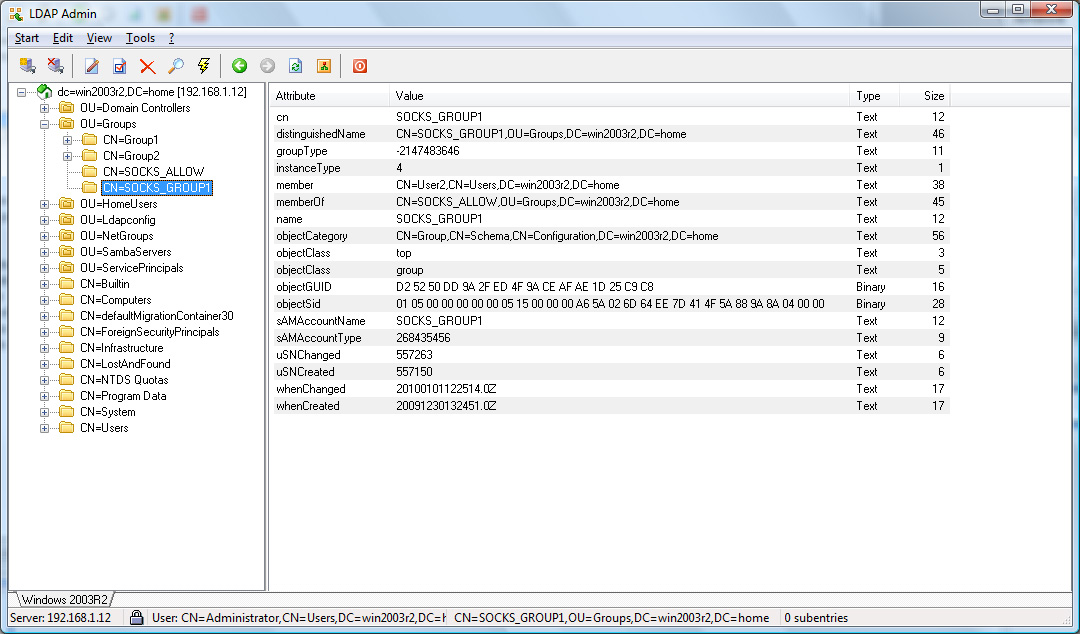Select the memberOf attribute row
This screenshot has height=634, width=1080.
610,202
